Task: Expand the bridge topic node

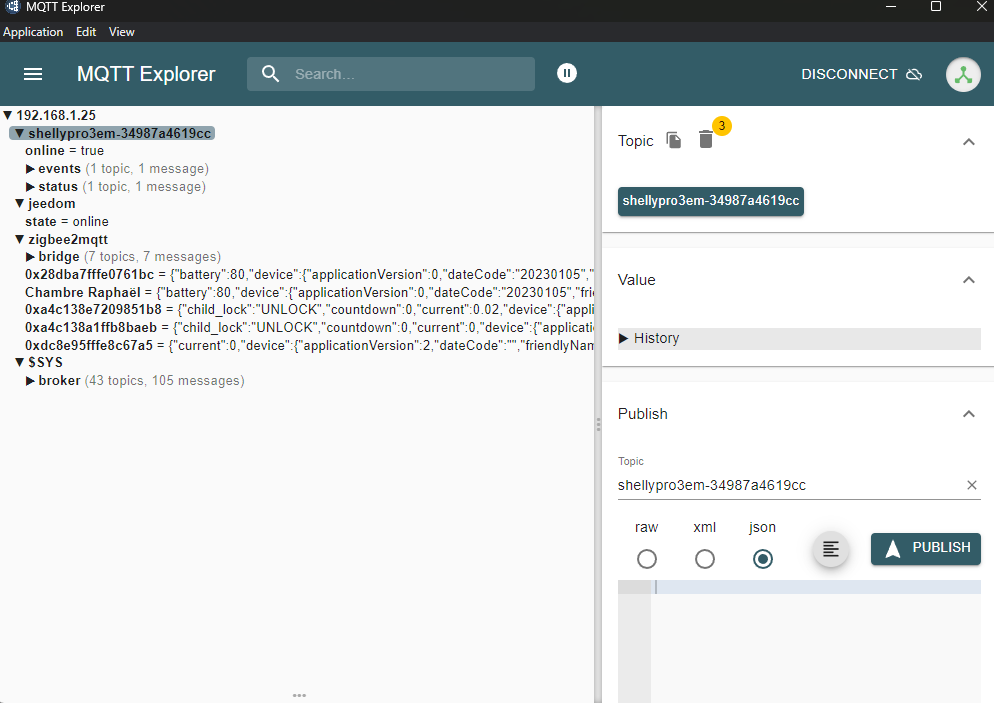Action: (30, 257)
